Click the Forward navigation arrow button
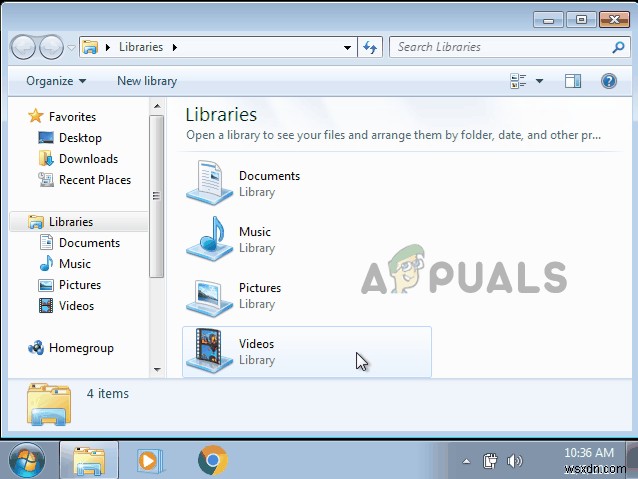638x479 pixels. pos(51,48)
